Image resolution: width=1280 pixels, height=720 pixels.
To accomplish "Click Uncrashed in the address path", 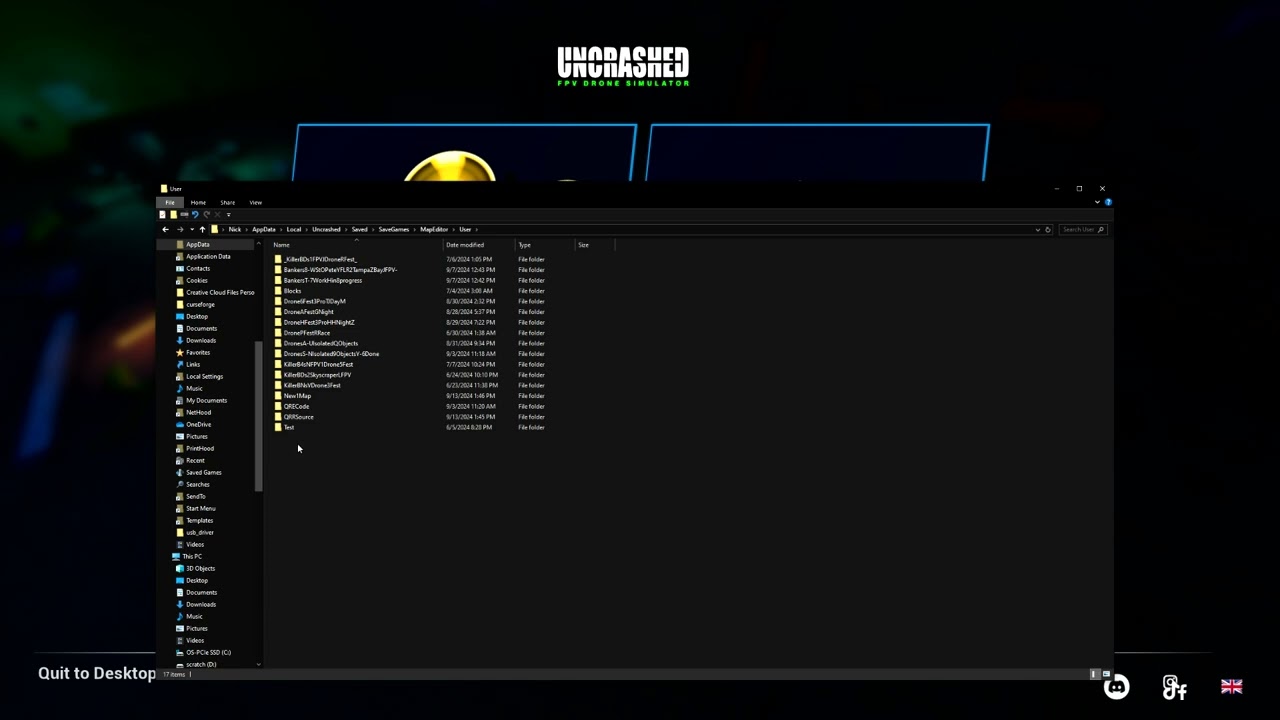I will pyautogui.click(x=326, y=229).
